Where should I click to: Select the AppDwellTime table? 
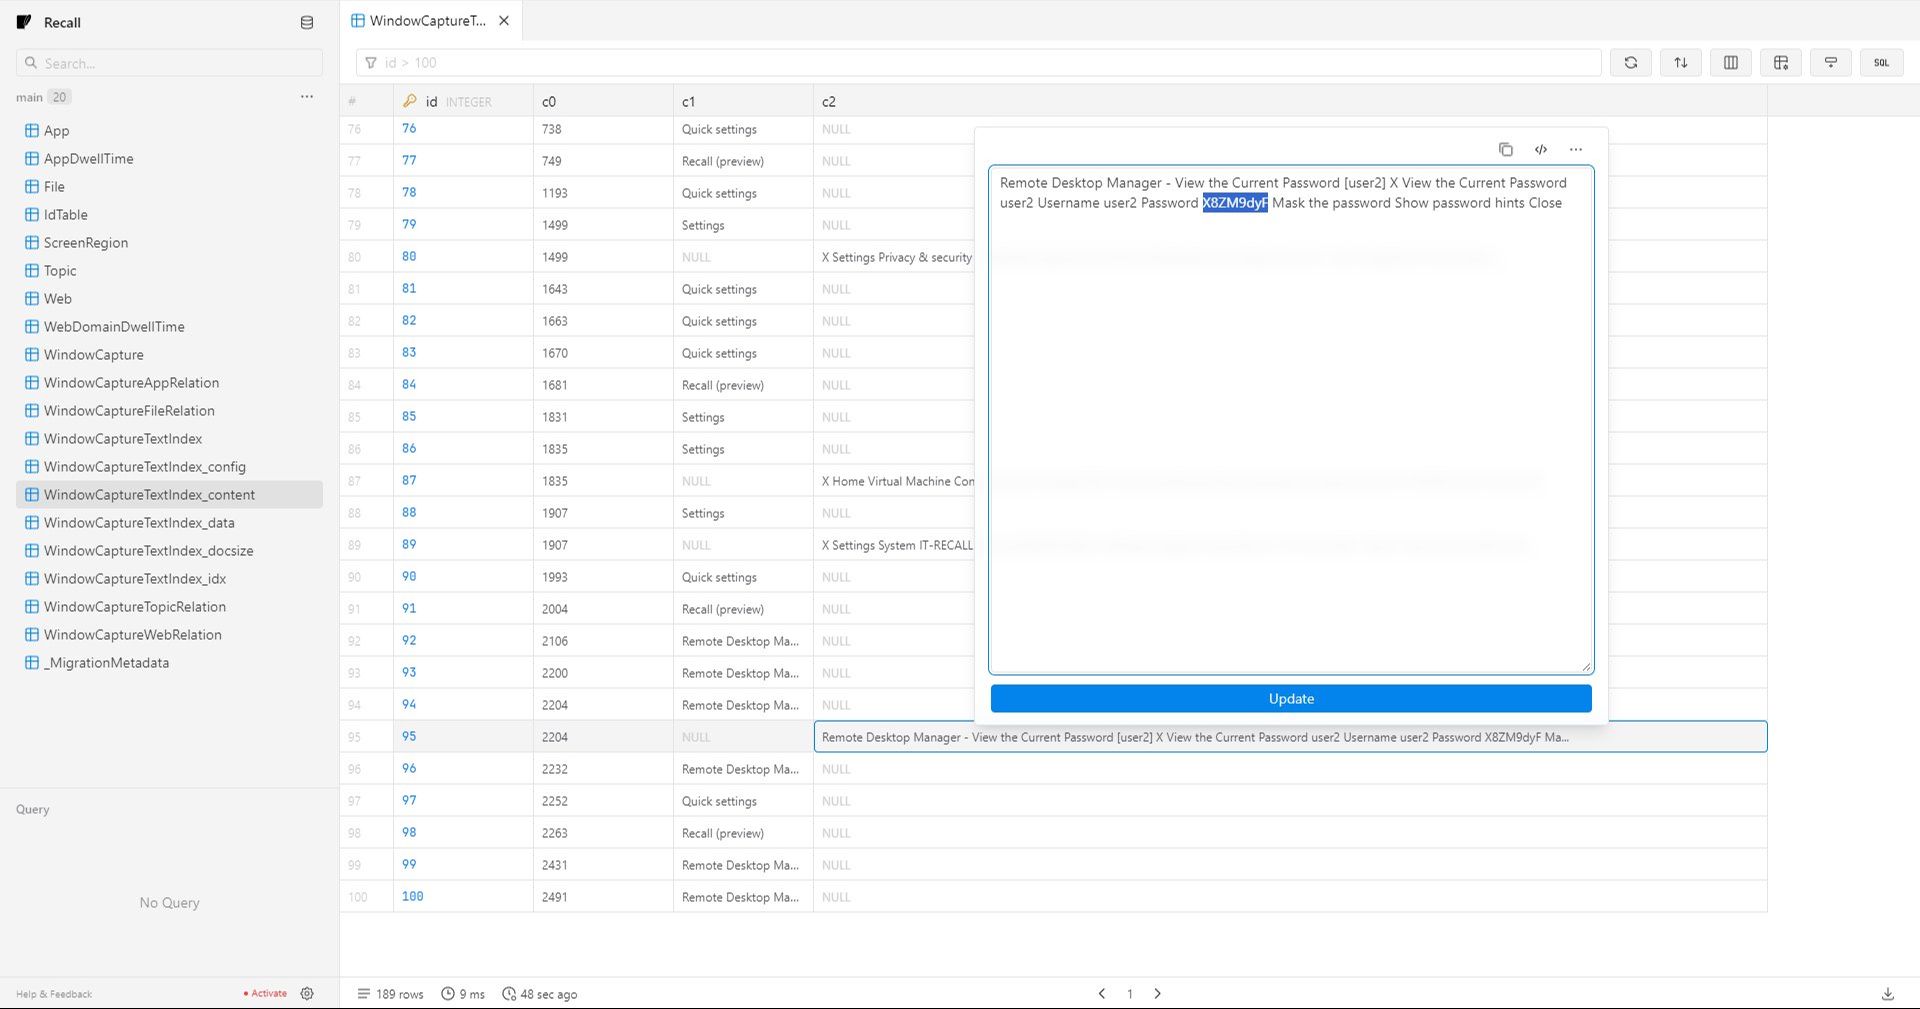[88, 159]
